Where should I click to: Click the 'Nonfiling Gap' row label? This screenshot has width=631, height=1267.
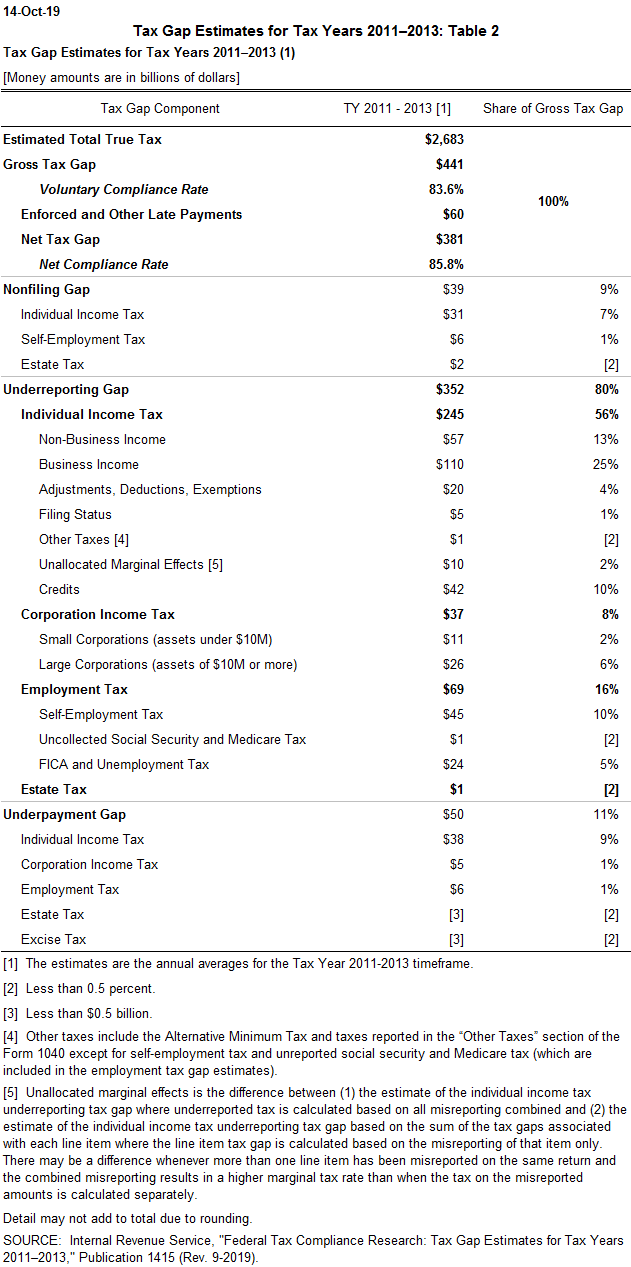point(47,289)
